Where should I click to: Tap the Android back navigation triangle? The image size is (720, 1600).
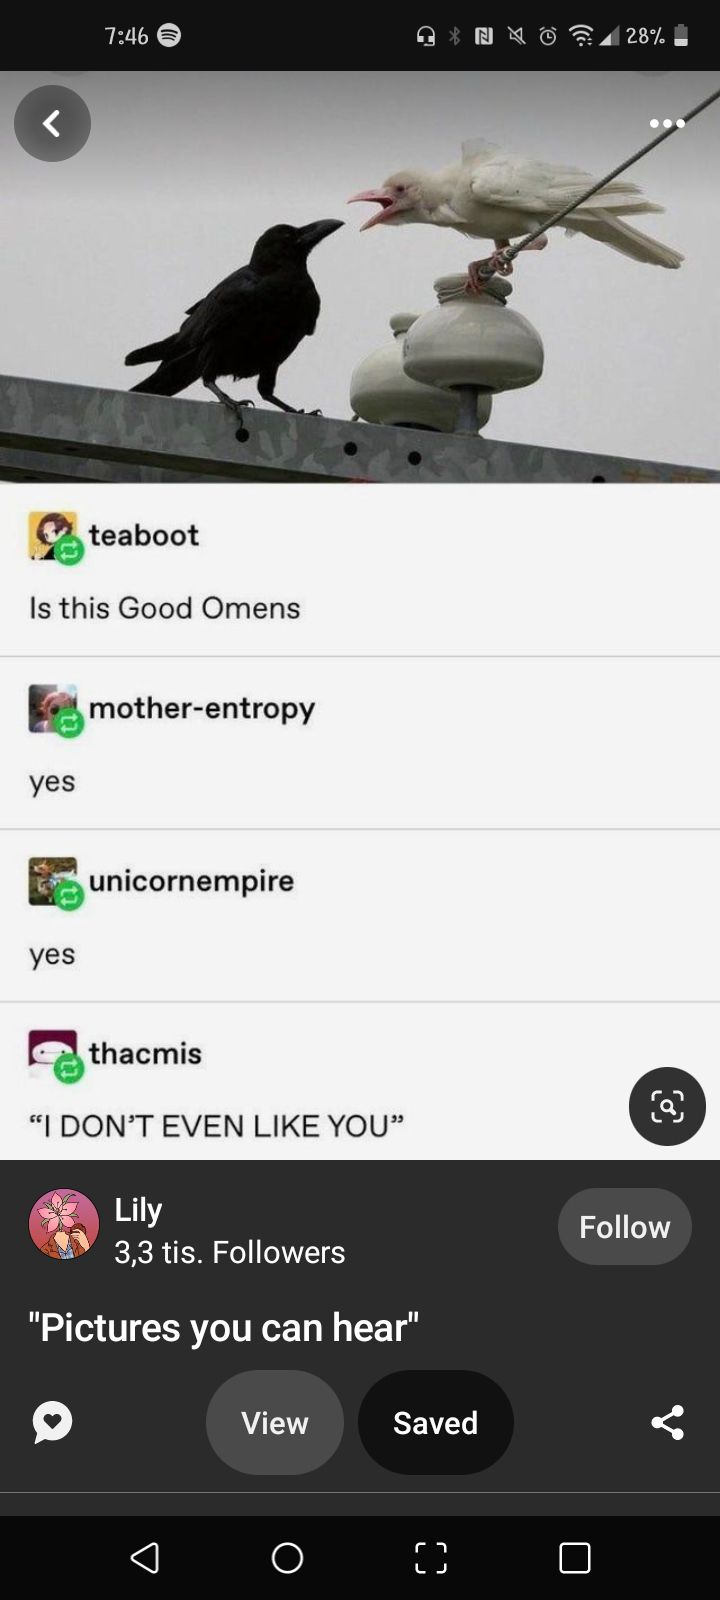click(145, 1557)
